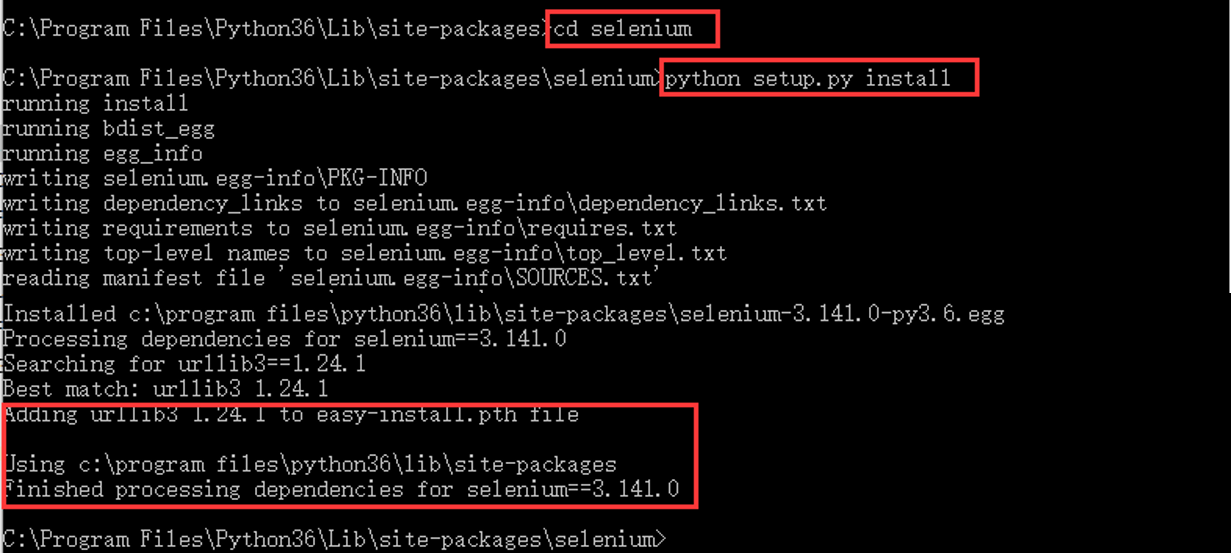Click the final empty command prompt line
This screenshot has height=553, width=1231.
(x=330, y=539)
